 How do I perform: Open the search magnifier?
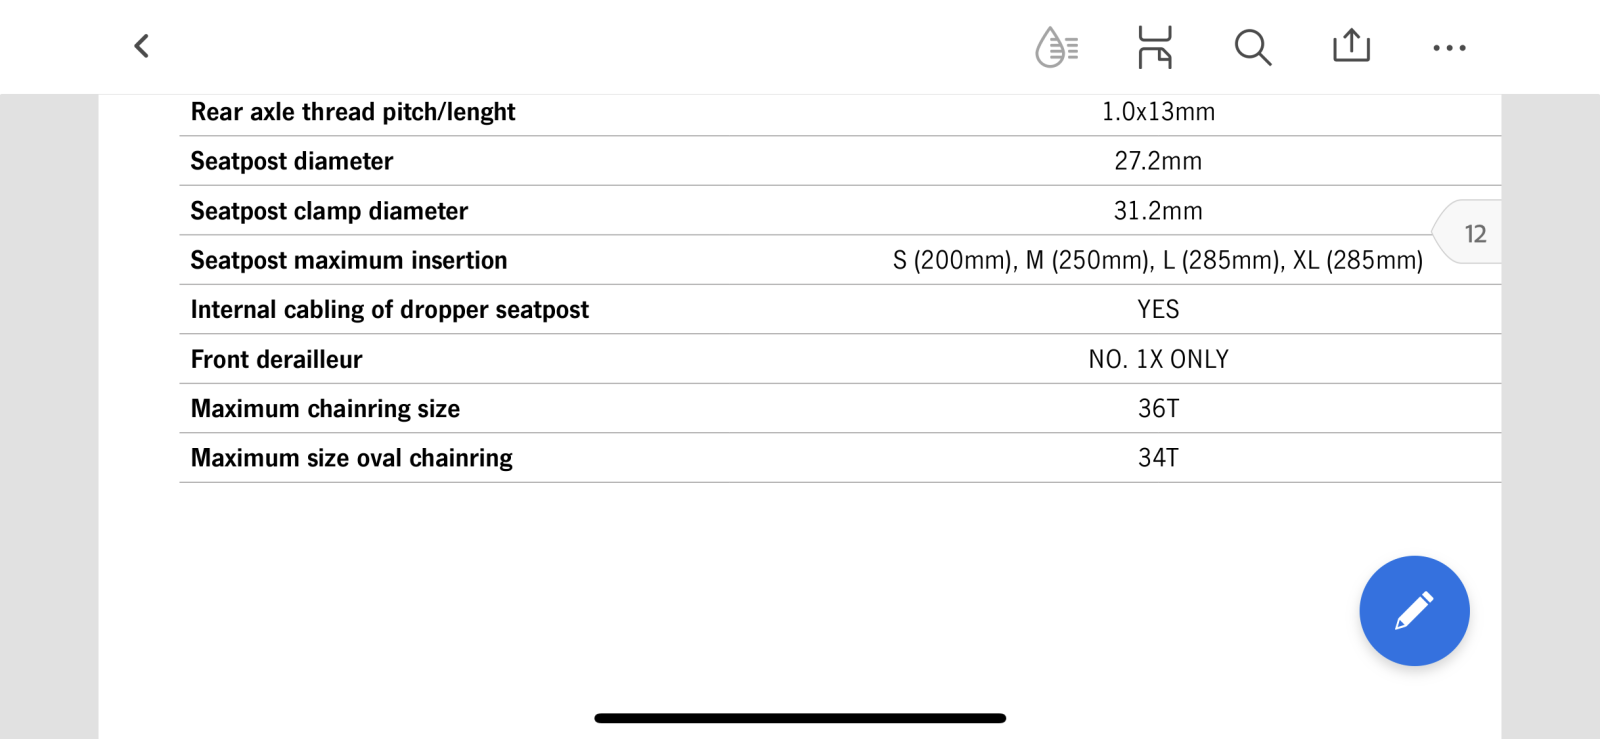(1252, 47)
